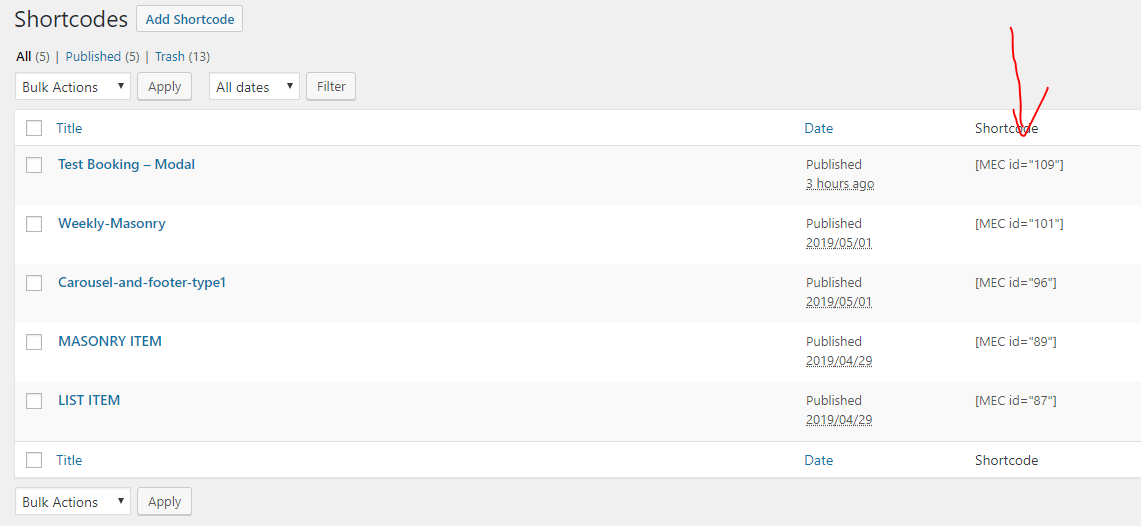
Task: Click the Add Shortcode button
Action: click(x=189, y=19)
